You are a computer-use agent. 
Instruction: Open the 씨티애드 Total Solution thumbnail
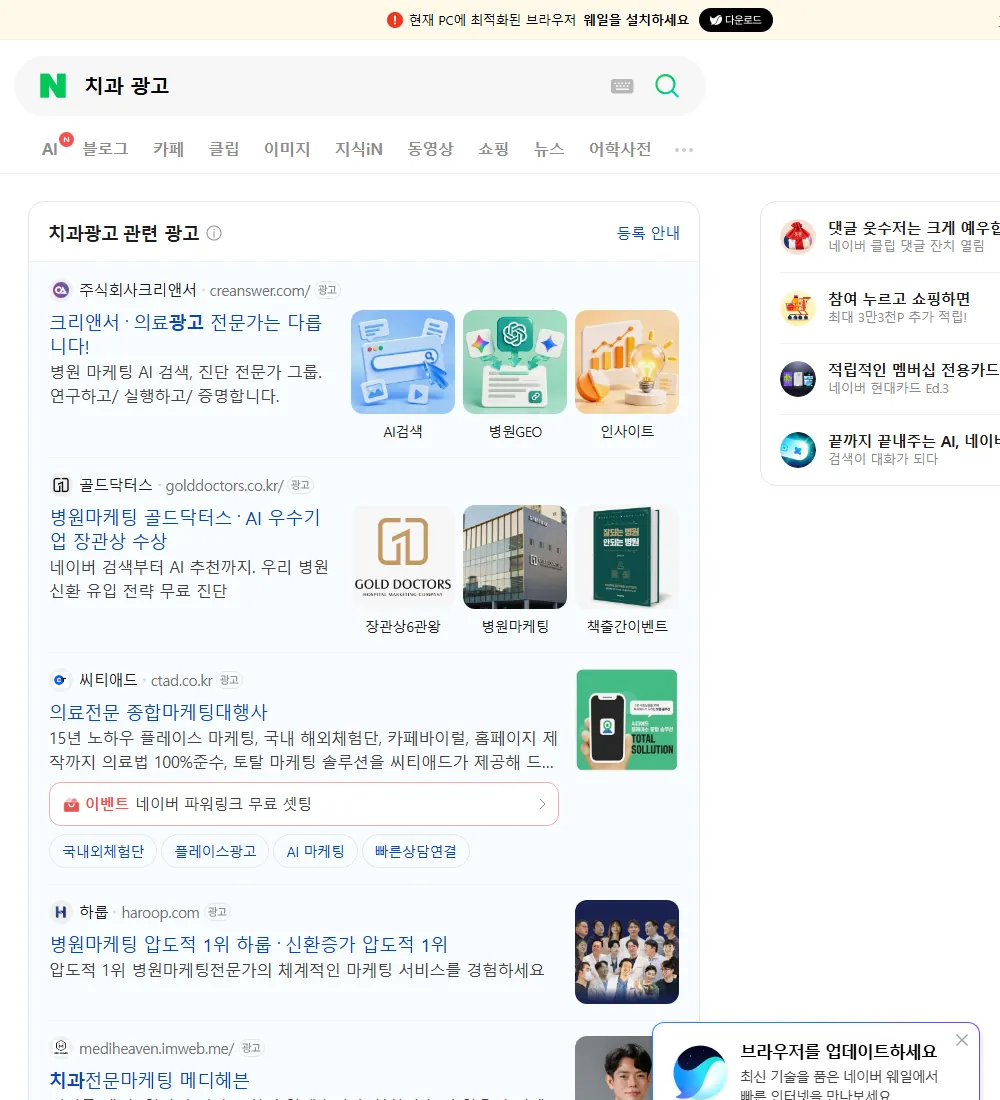coord(627,720)
